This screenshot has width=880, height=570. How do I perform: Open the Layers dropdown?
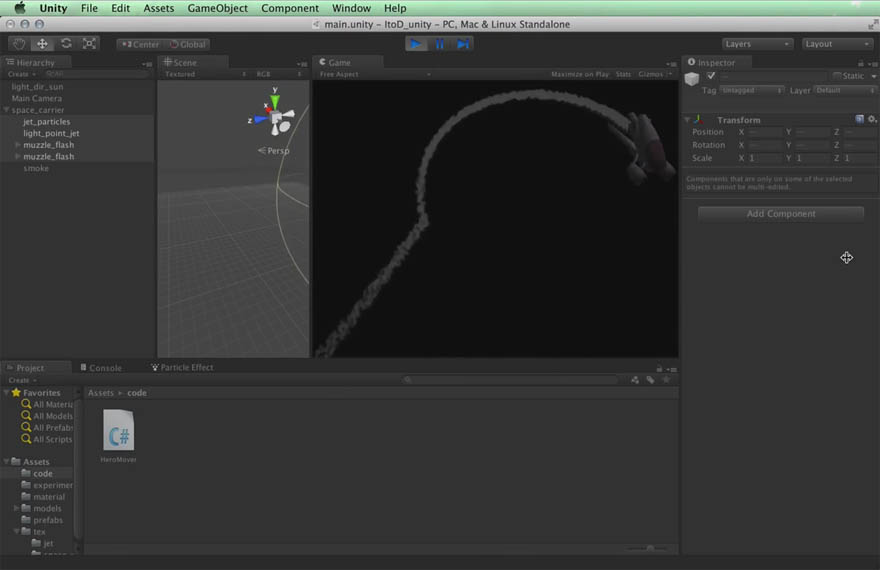[757, 44]
